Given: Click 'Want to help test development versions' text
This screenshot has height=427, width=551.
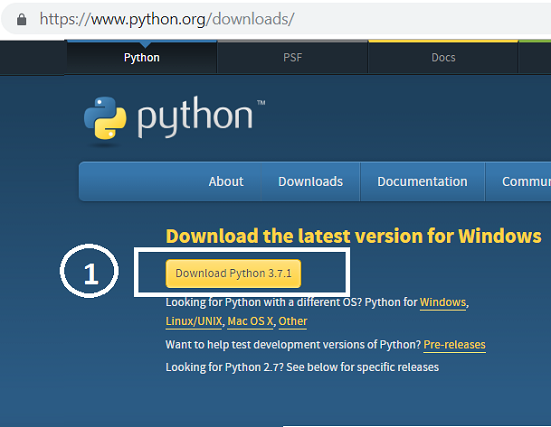Looking at the screenshot, I should pos(293,344).
